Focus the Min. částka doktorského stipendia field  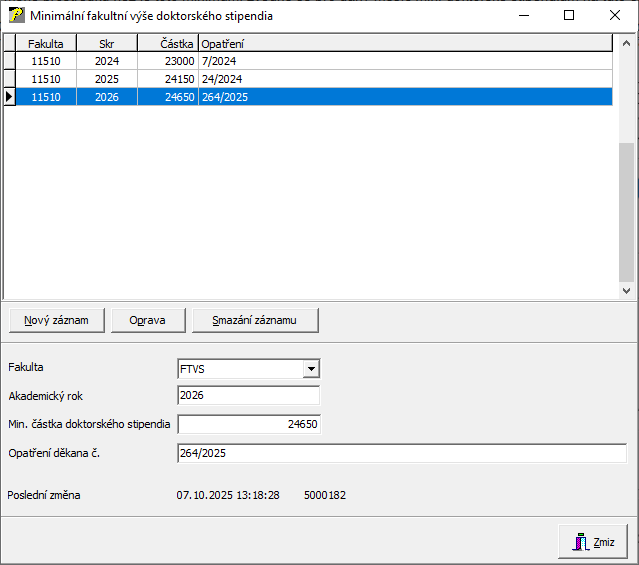point(249,424)
